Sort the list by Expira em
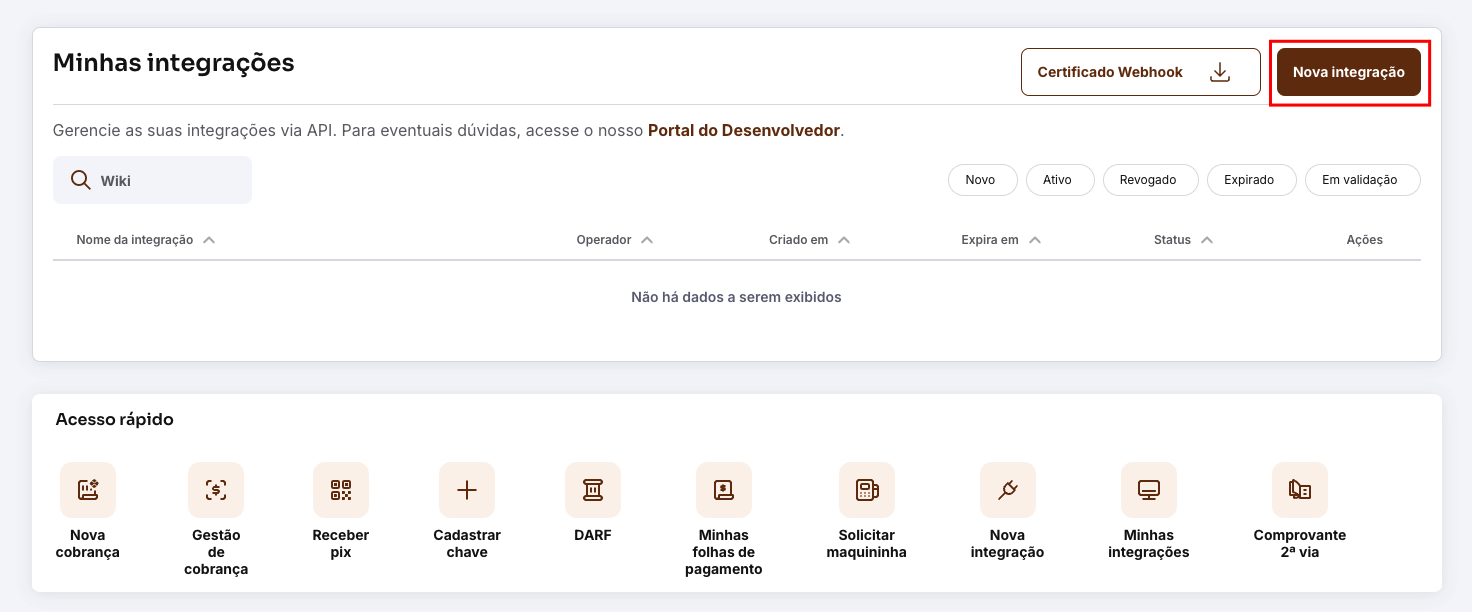Image resolution: width=1472 pixels, height=612 pixels. coord(1000,239)
